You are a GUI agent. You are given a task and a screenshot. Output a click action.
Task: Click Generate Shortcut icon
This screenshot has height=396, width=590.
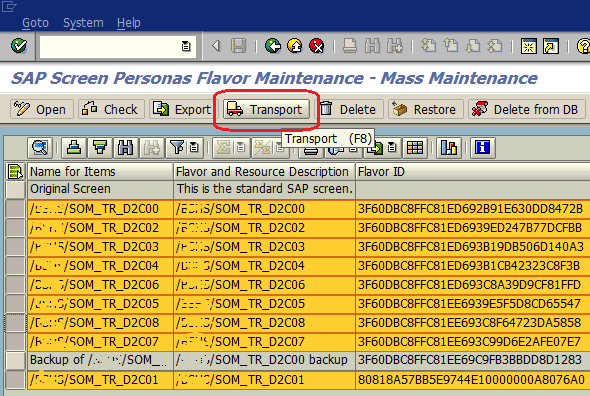coord(551,46)
